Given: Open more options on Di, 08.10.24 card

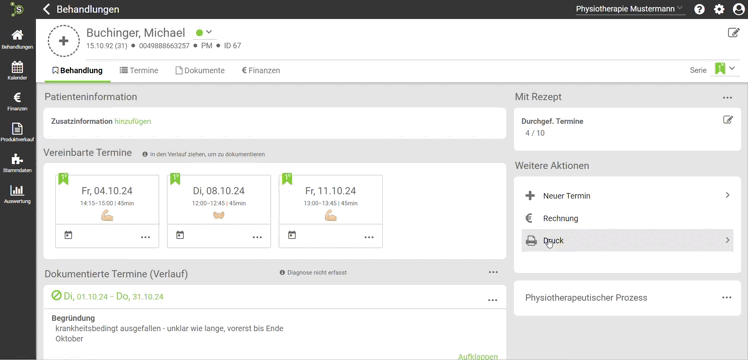Looking at the screenshot, I should [257, 237].
